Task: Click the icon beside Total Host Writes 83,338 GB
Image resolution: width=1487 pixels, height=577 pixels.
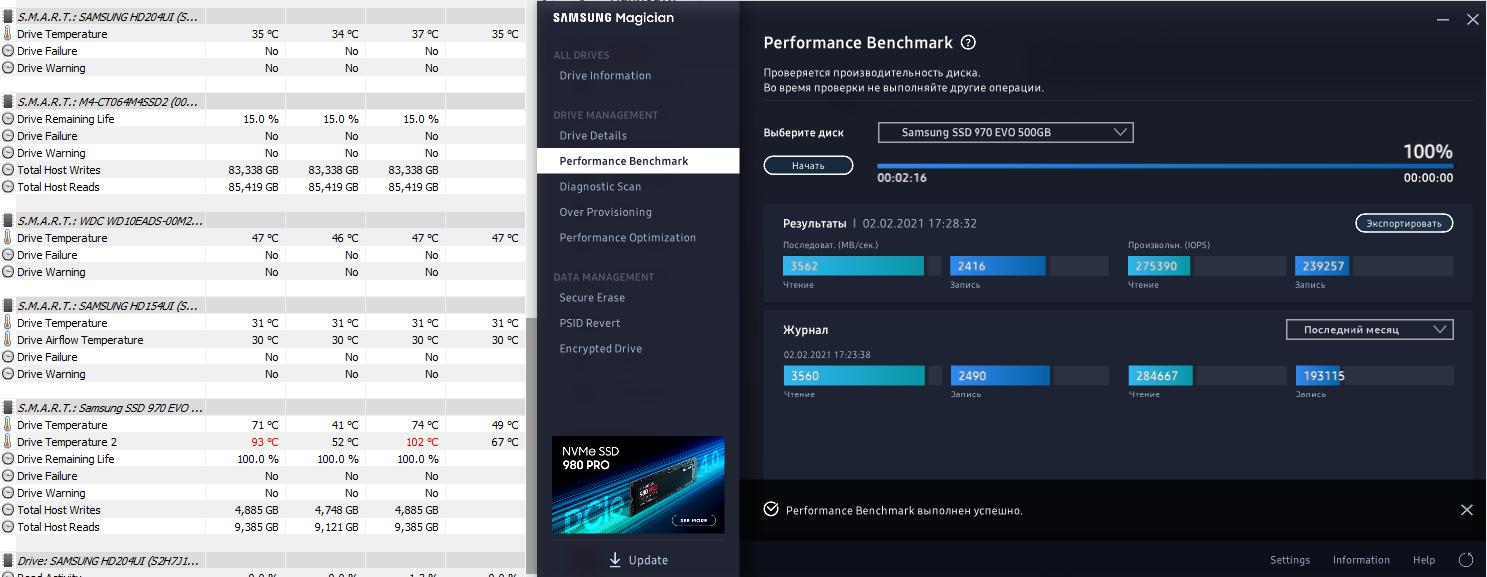Action: coord(8,170)
